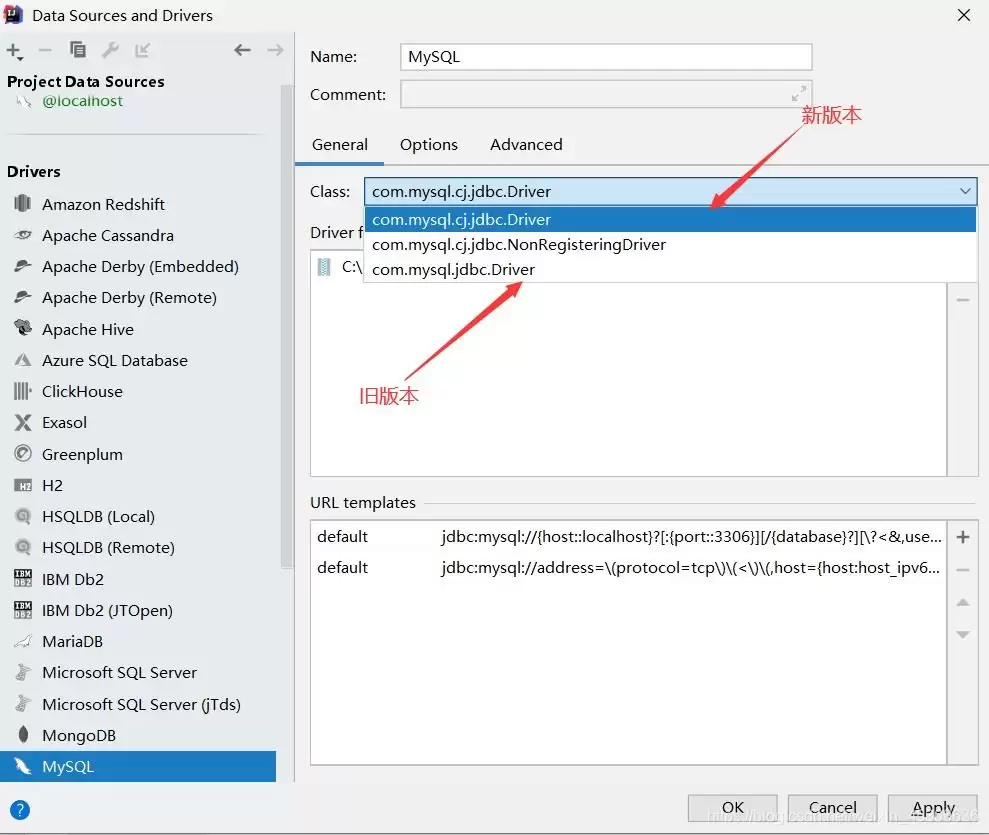Move URL template down with arrow
This screenshot has width=989, height=835.
[x=963, y=634]
